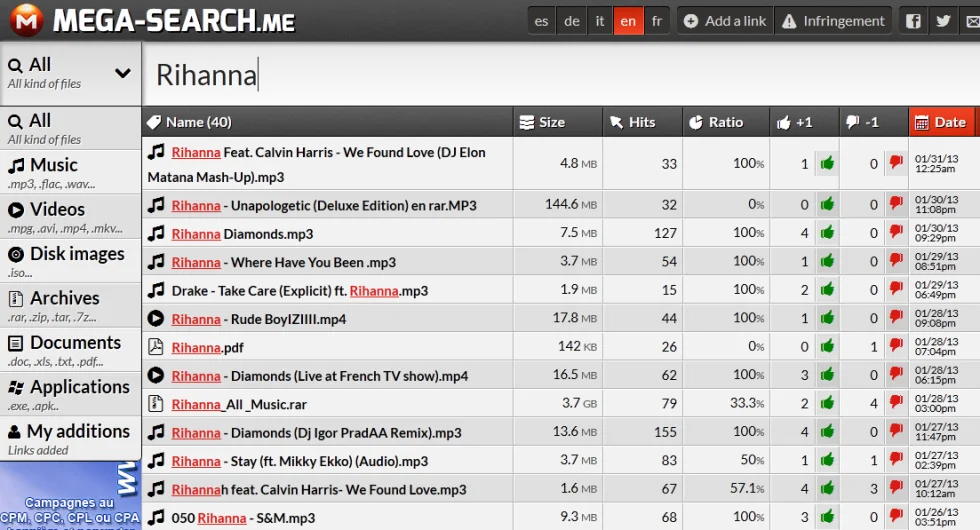Click the Mega-Search.me logo icon
Image resolution: width=980 pixels, height=530 pixels.
tap(26, 20)
